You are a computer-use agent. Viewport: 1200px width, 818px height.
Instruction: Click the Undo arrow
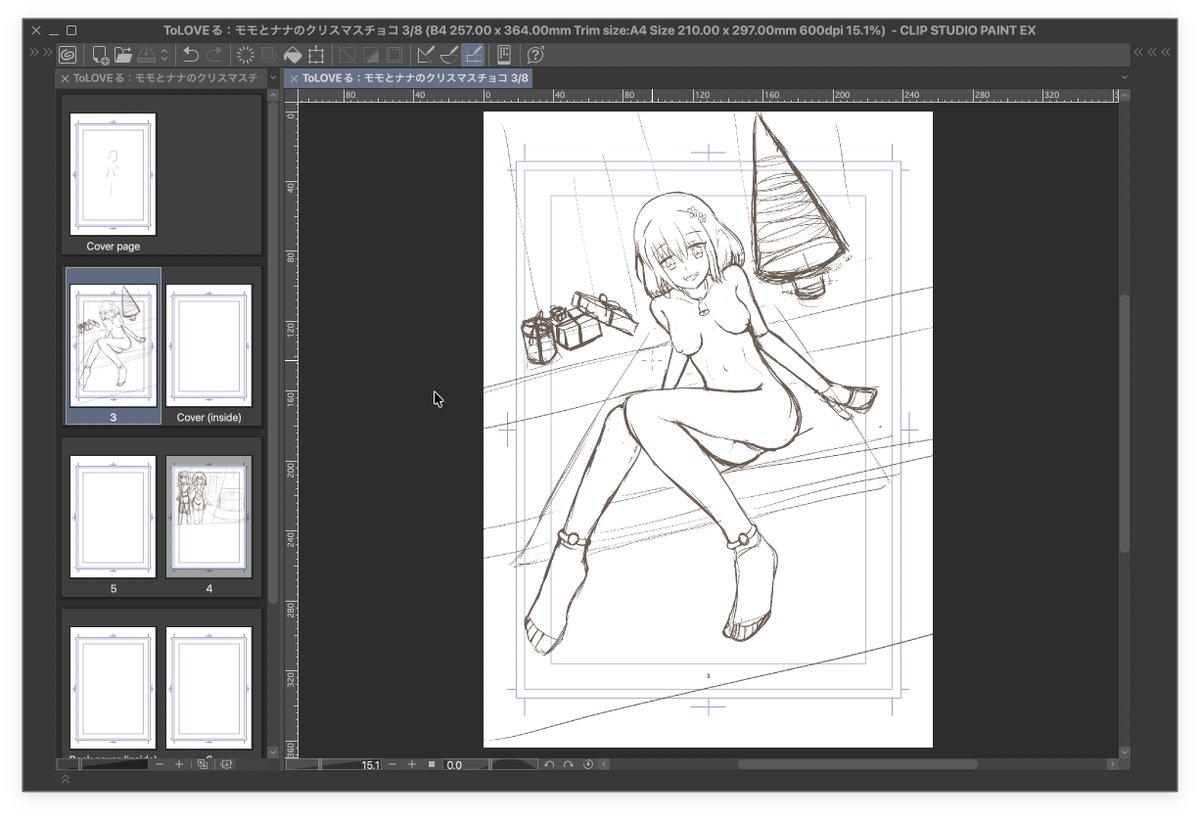191,55
